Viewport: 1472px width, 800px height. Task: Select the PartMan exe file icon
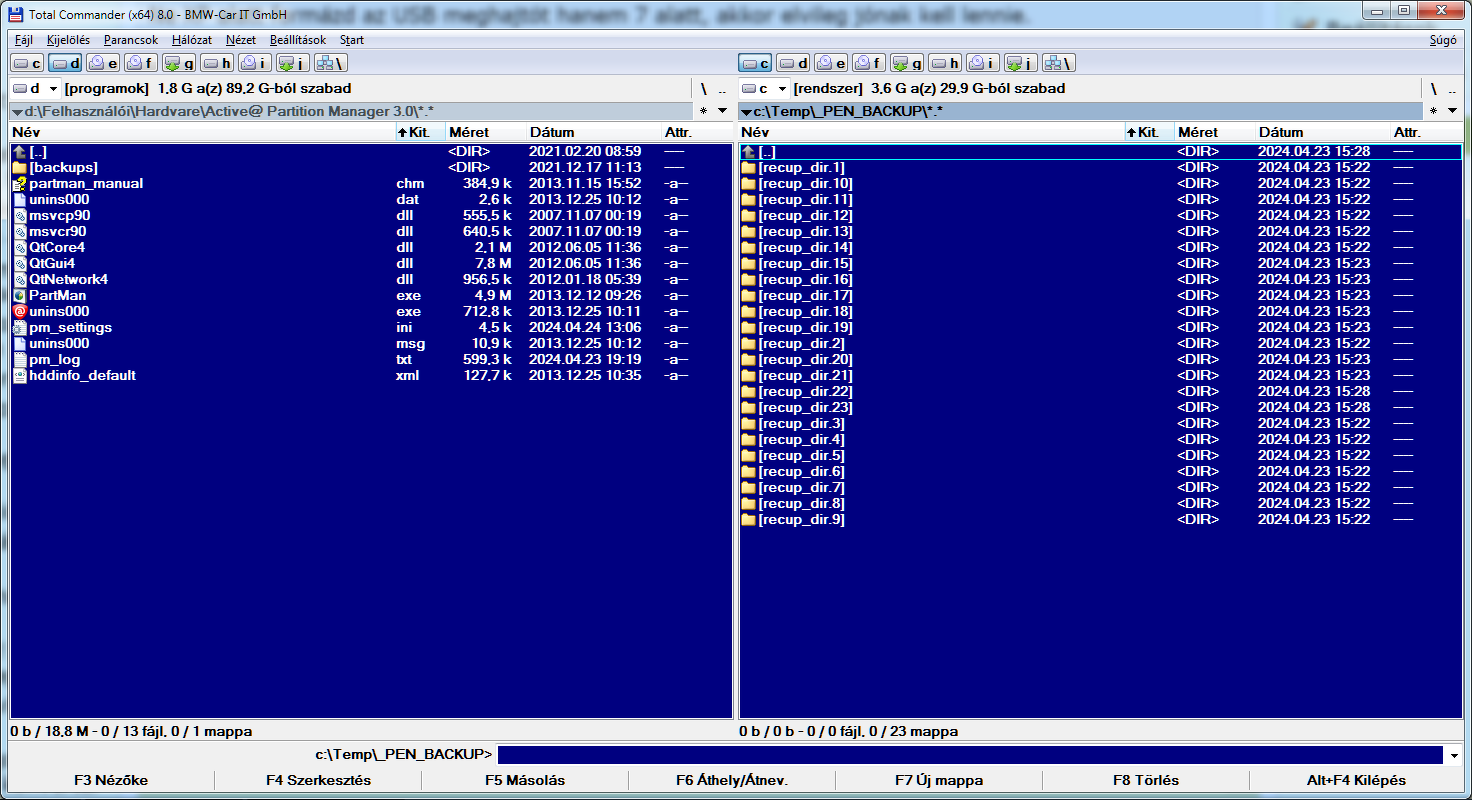tap(20, 295)
